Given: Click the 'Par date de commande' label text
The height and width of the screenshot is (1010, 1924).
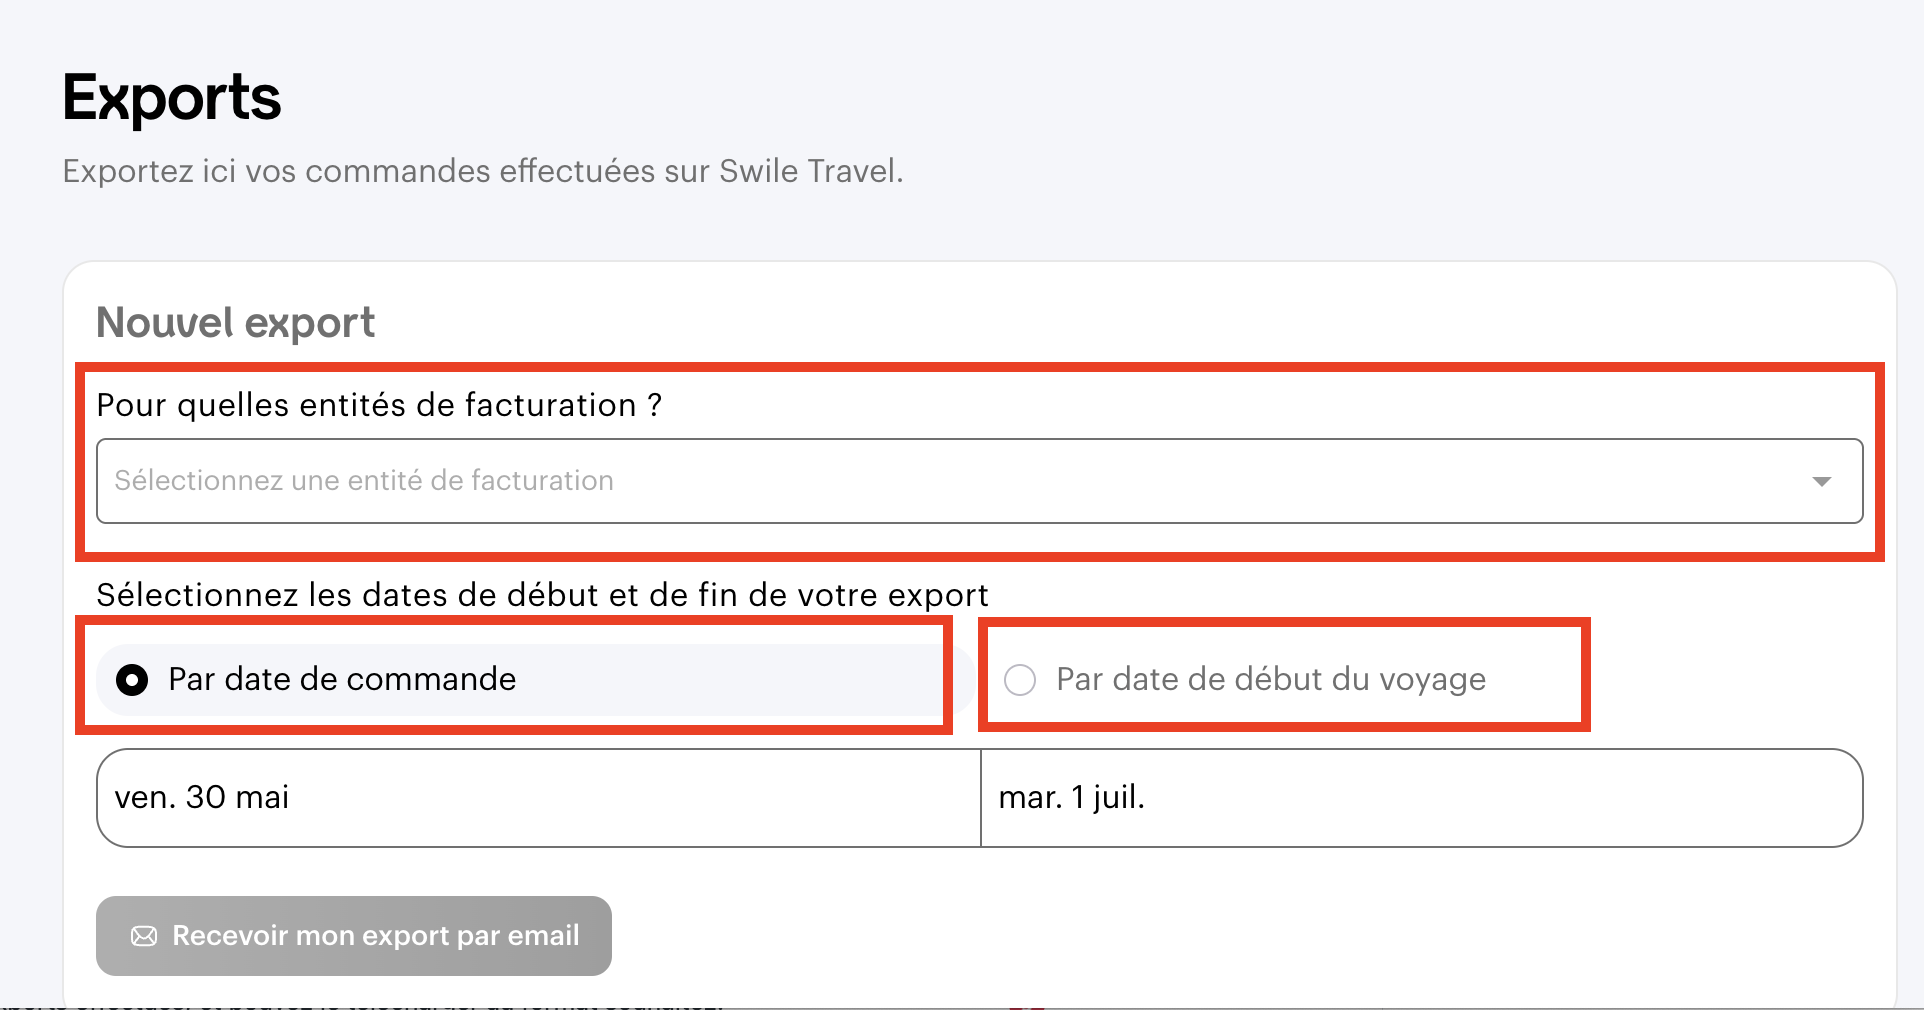Looking at the screenshot, I should 342,680.
